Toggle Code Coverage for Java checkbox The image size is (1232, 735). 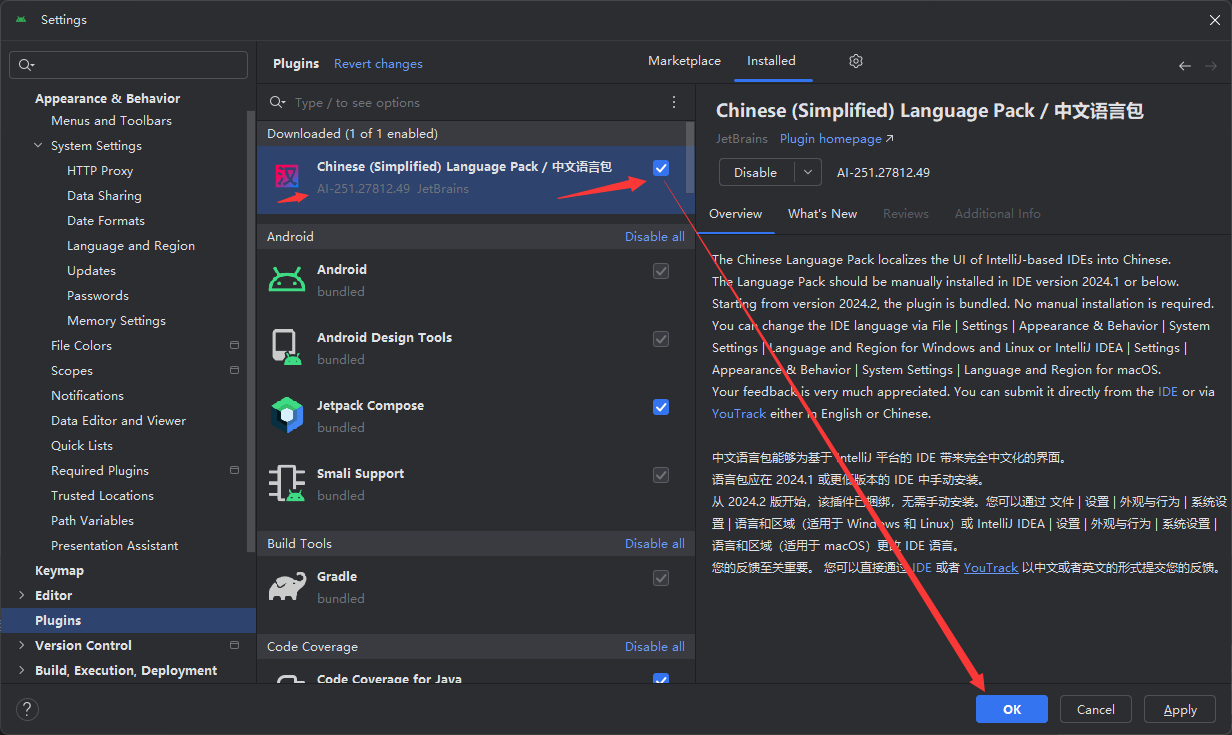[x=661, y=680]
